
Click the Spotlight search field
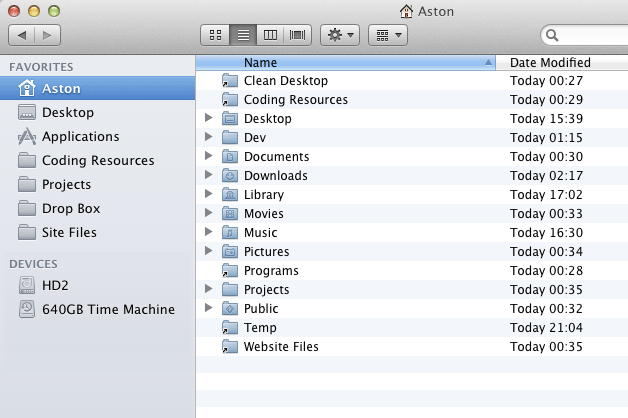click(586, 36)
